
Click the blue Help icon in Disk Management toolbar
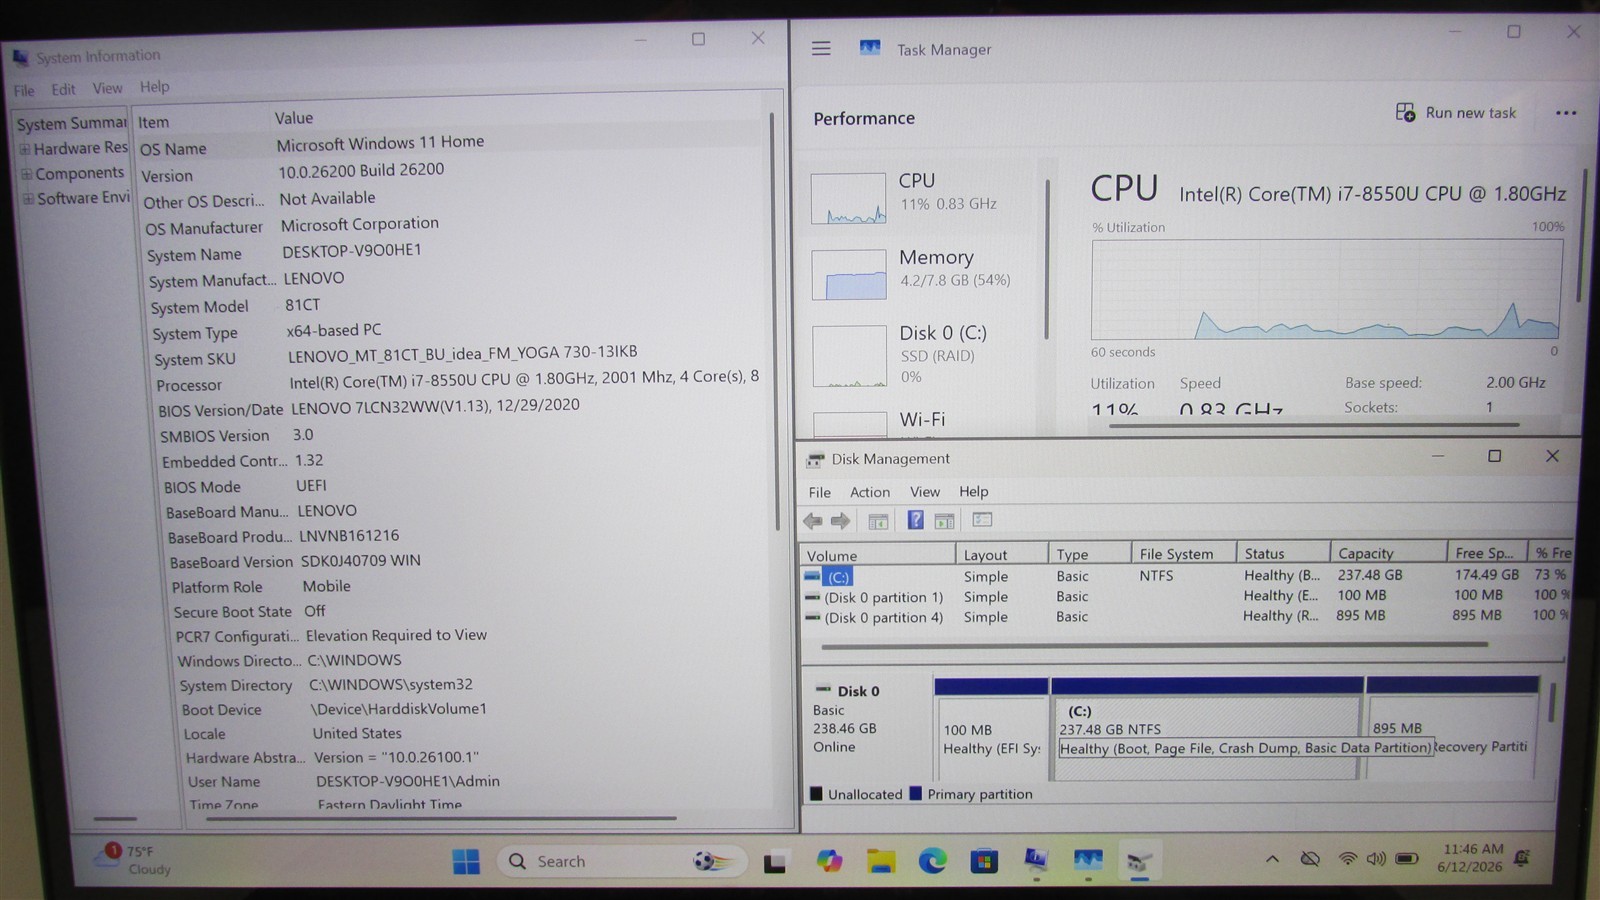point(915,520)
